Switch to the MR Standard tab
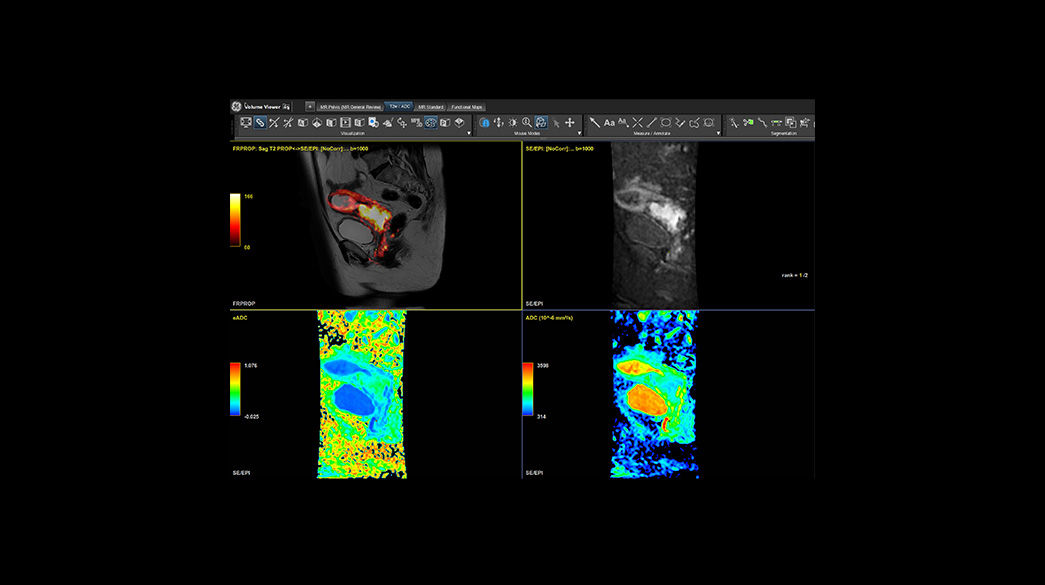The image size is (1045, 585). click(429, 105)
